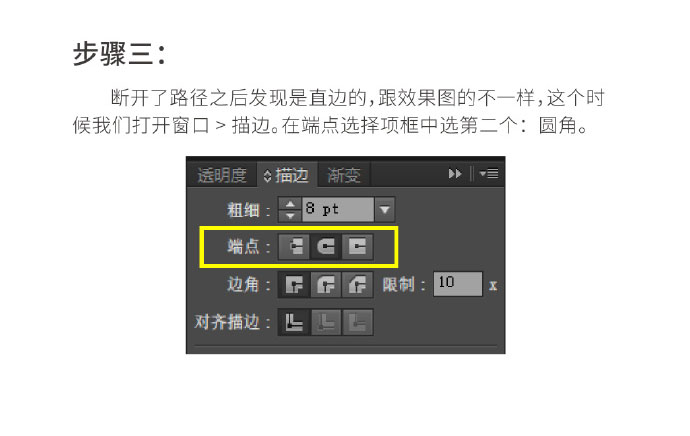Select the round cap endpoint icon
Image resolution: width=690 pixels, height=436 pixels.
click(x=326, y=246)
